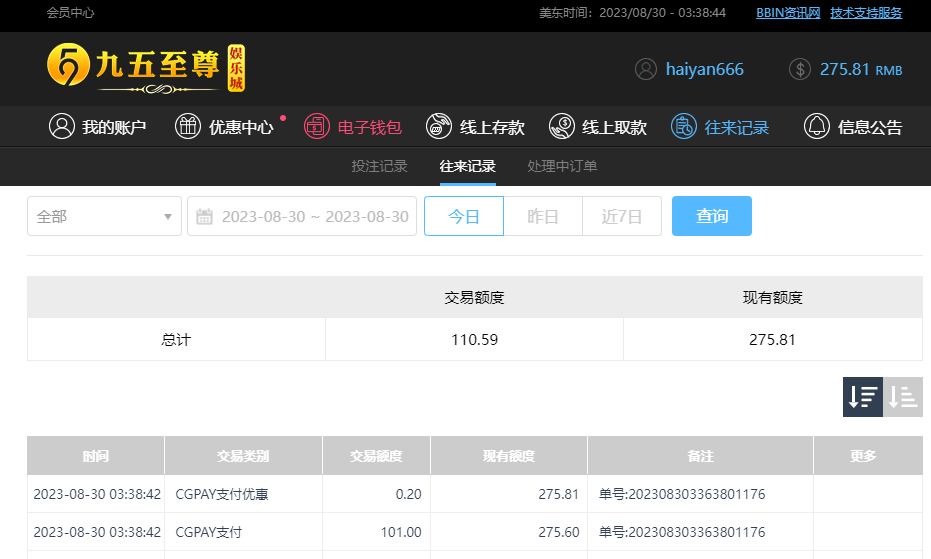This screenshot has width=931, height=559.
Task: Click the 往来记录 records icon
Action: [683, 127]
